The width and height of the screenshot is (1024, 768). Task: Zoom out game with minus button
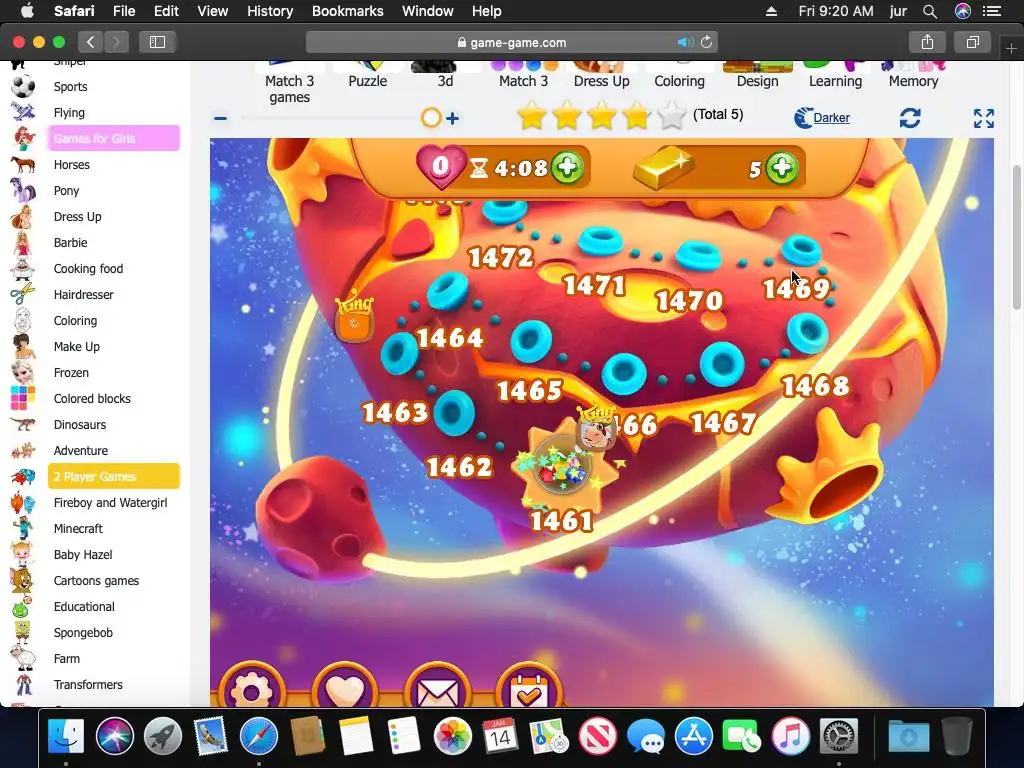221,118
